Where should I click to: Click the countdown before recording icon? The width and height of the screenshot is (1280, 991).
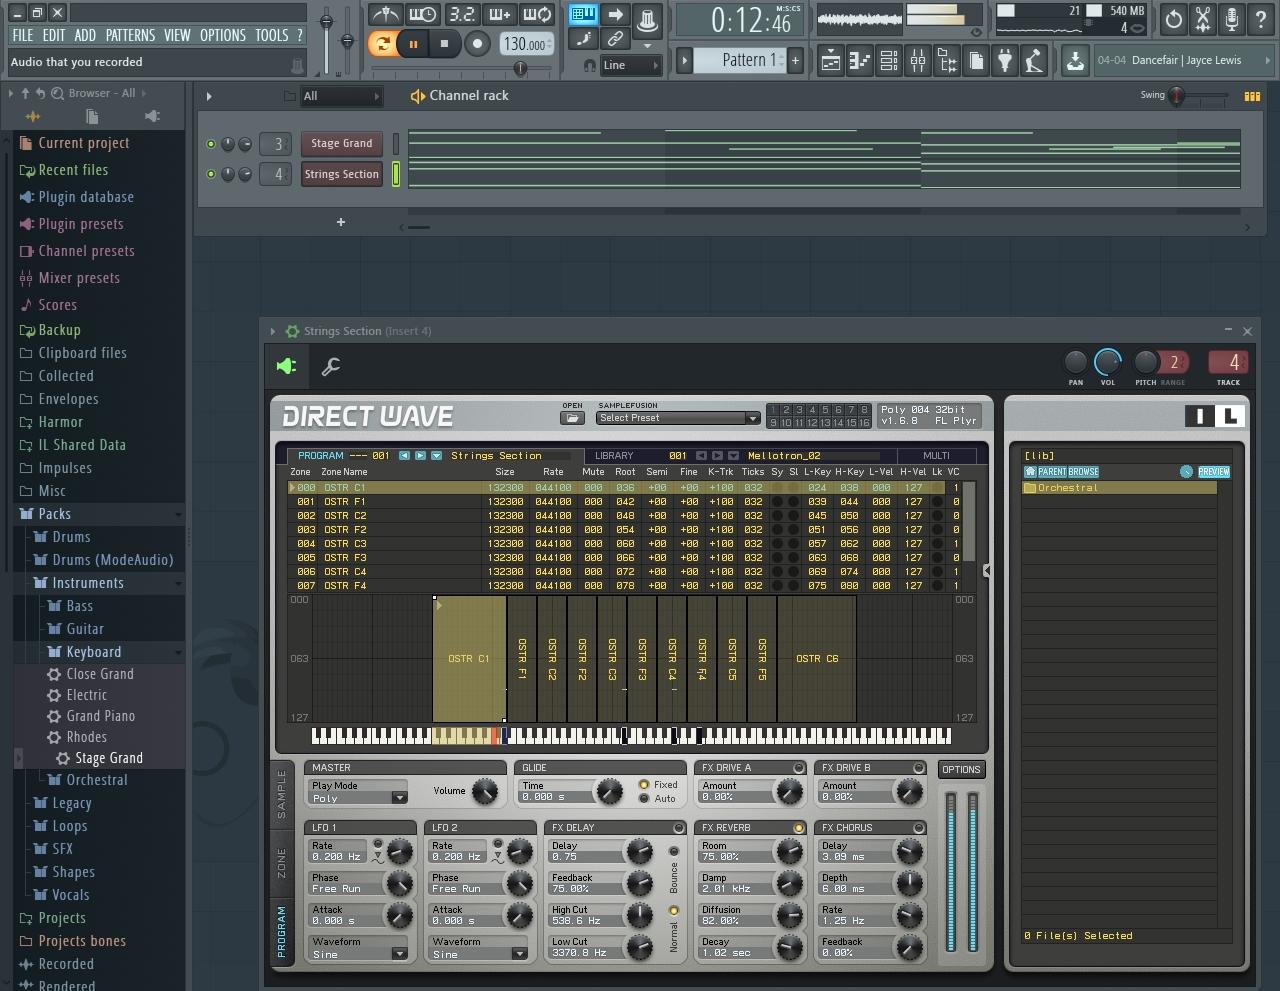click(461, 14)
